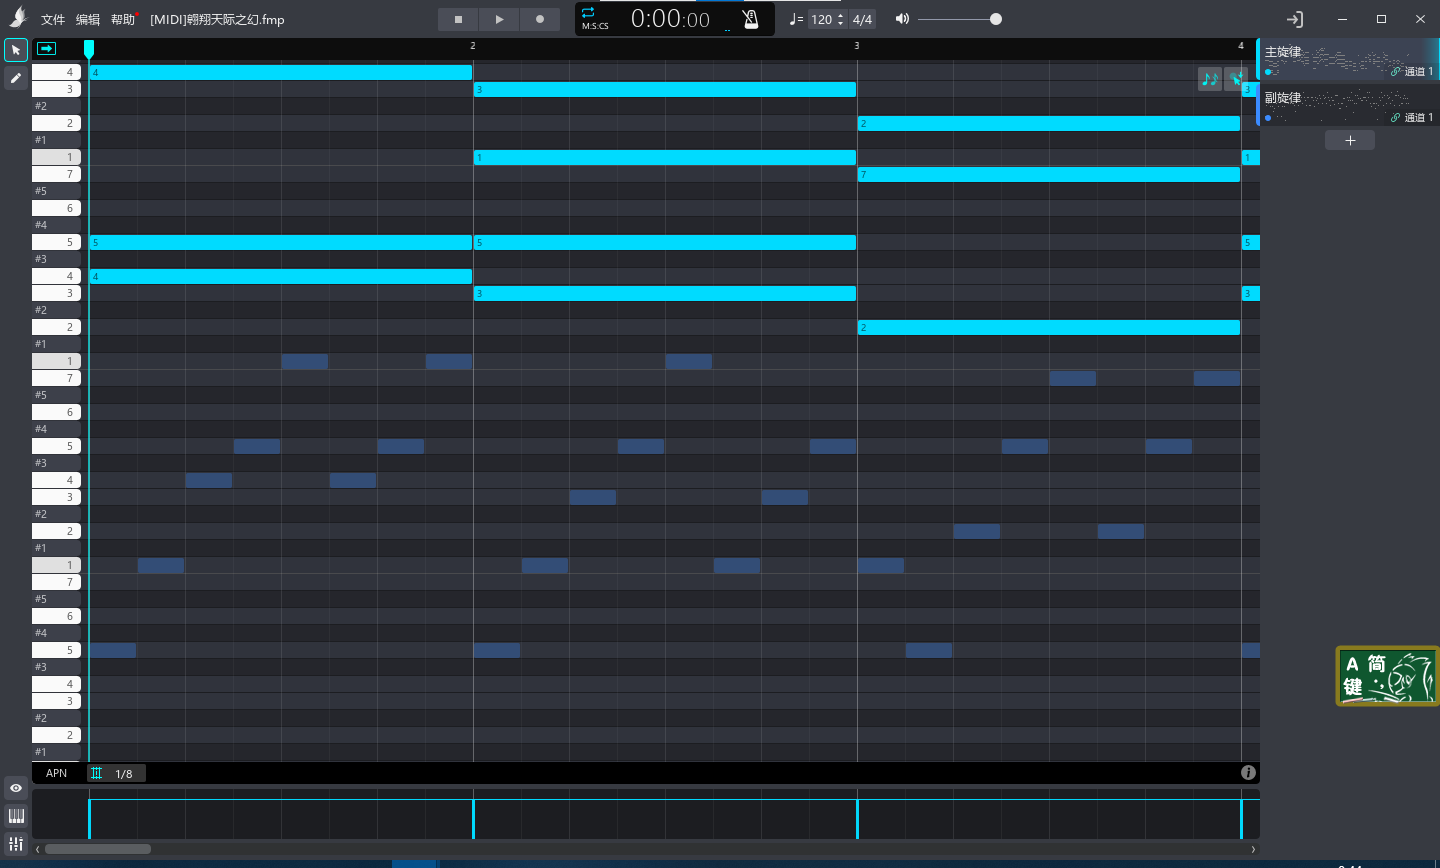Screen dimensions: 1440x868
Task: Click the app logo icon
Action: tap(18, 18)
